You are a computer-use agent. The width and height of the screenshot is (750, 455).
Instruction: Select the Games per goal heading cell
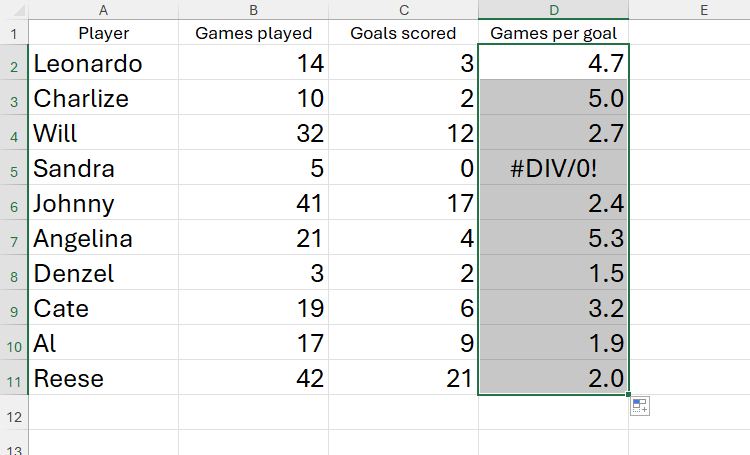coord(554,33)
